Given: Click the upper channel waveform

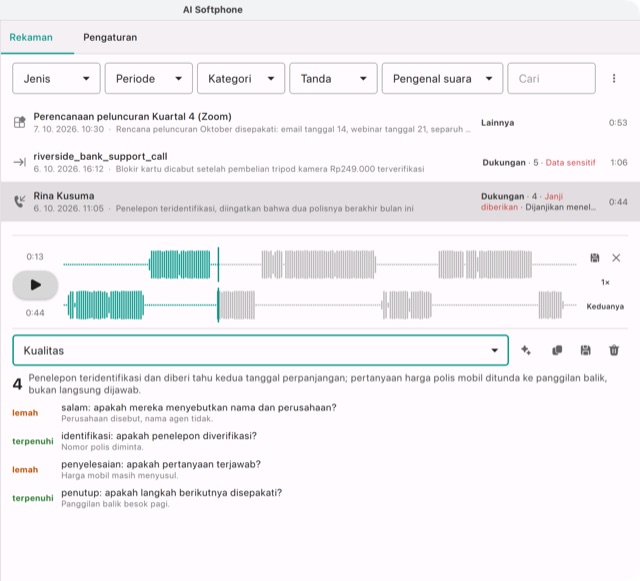Looking at the screenshot, I should click(320, 265).
